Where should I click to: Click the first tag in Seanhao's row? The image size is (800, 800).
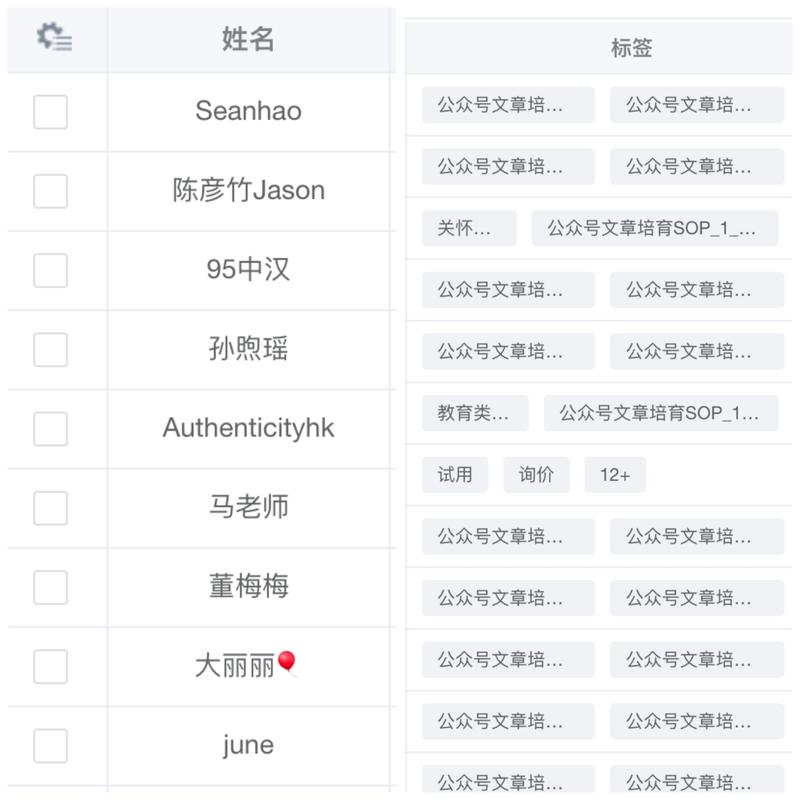coord(508,105)
